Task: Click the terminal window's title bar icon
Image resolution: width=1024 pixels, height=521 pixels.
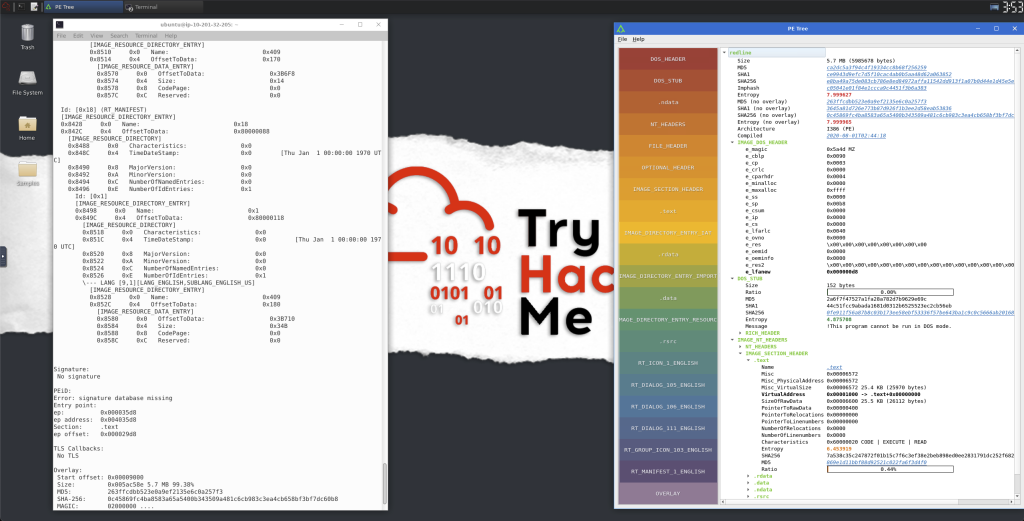Action: click(x=60, y=25)
